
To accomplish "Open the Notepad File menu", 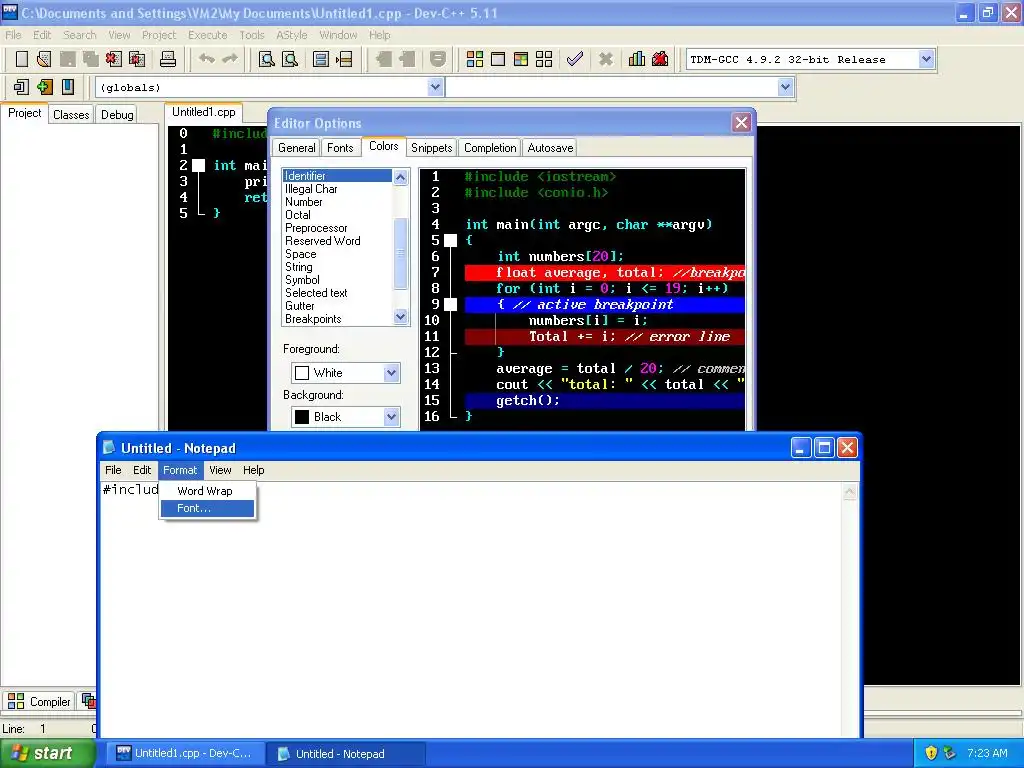I will (113, 470).
